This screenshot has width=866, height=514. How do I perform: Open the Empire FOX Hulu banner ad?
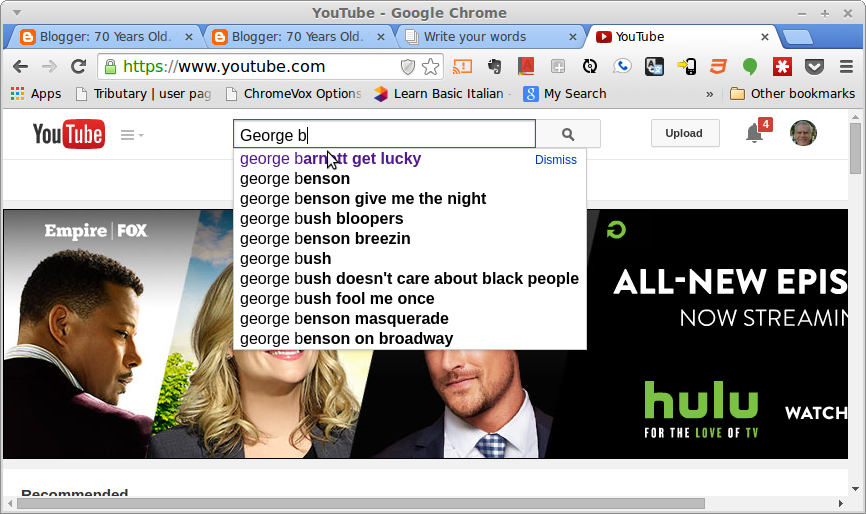pyautogui.click(x=425, y=334)
